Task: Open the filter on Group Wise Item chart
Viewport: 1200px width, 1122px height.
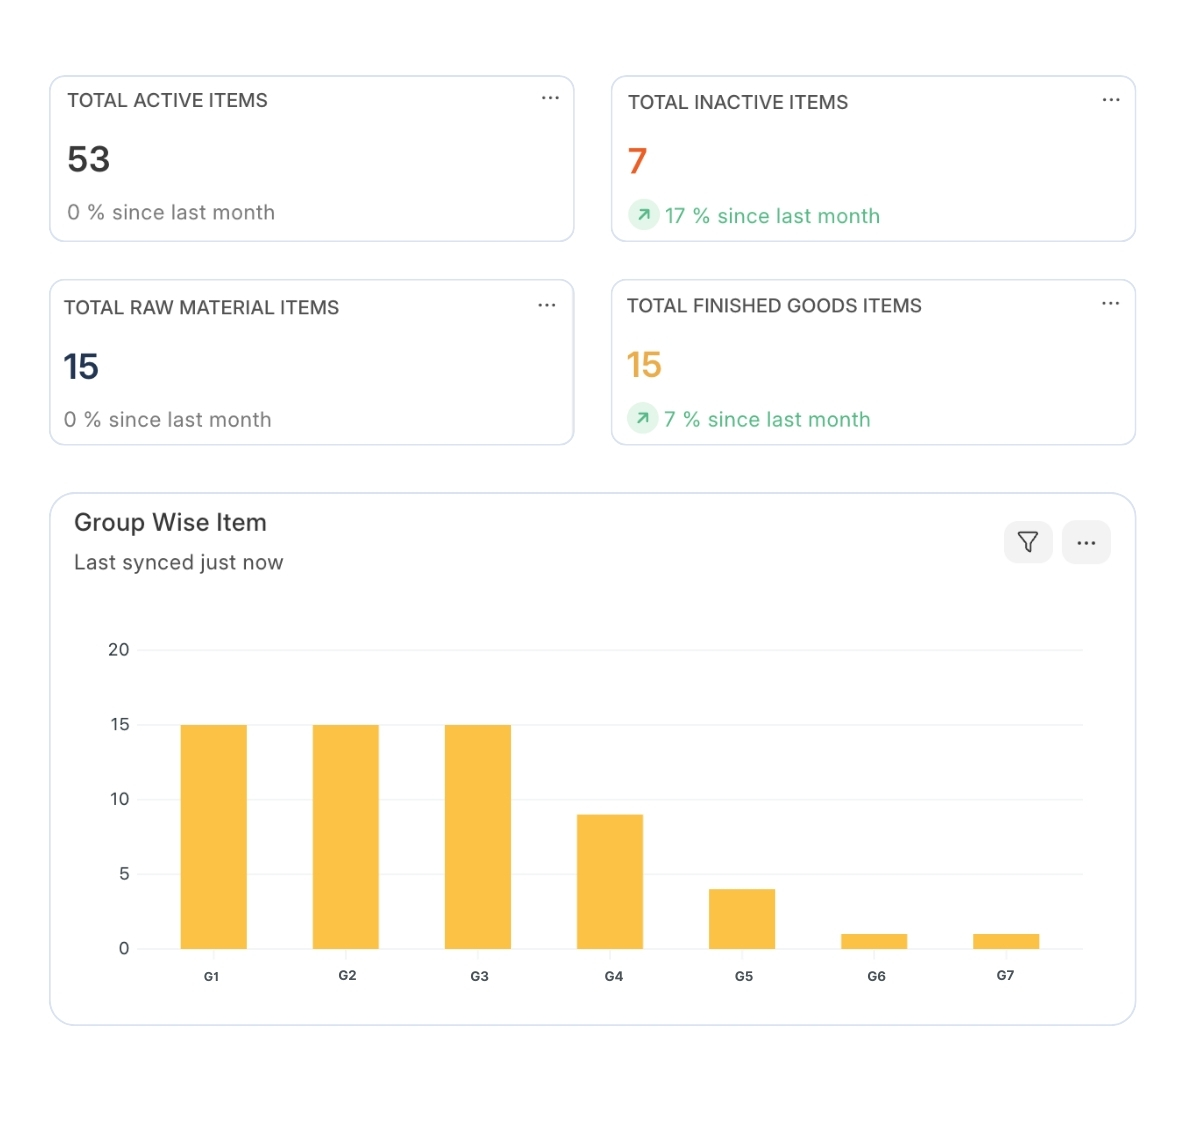Action: click(x=1027, y=542)
